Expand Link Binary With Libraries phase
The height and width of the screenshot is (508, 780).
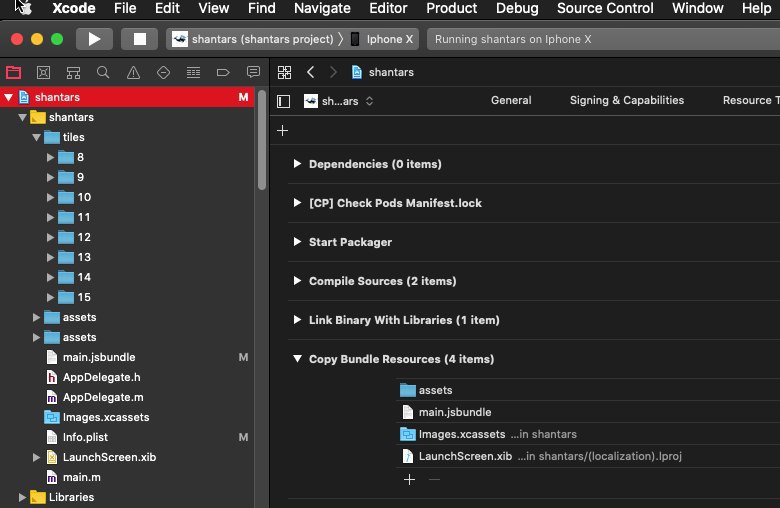[x=297, y=319]
